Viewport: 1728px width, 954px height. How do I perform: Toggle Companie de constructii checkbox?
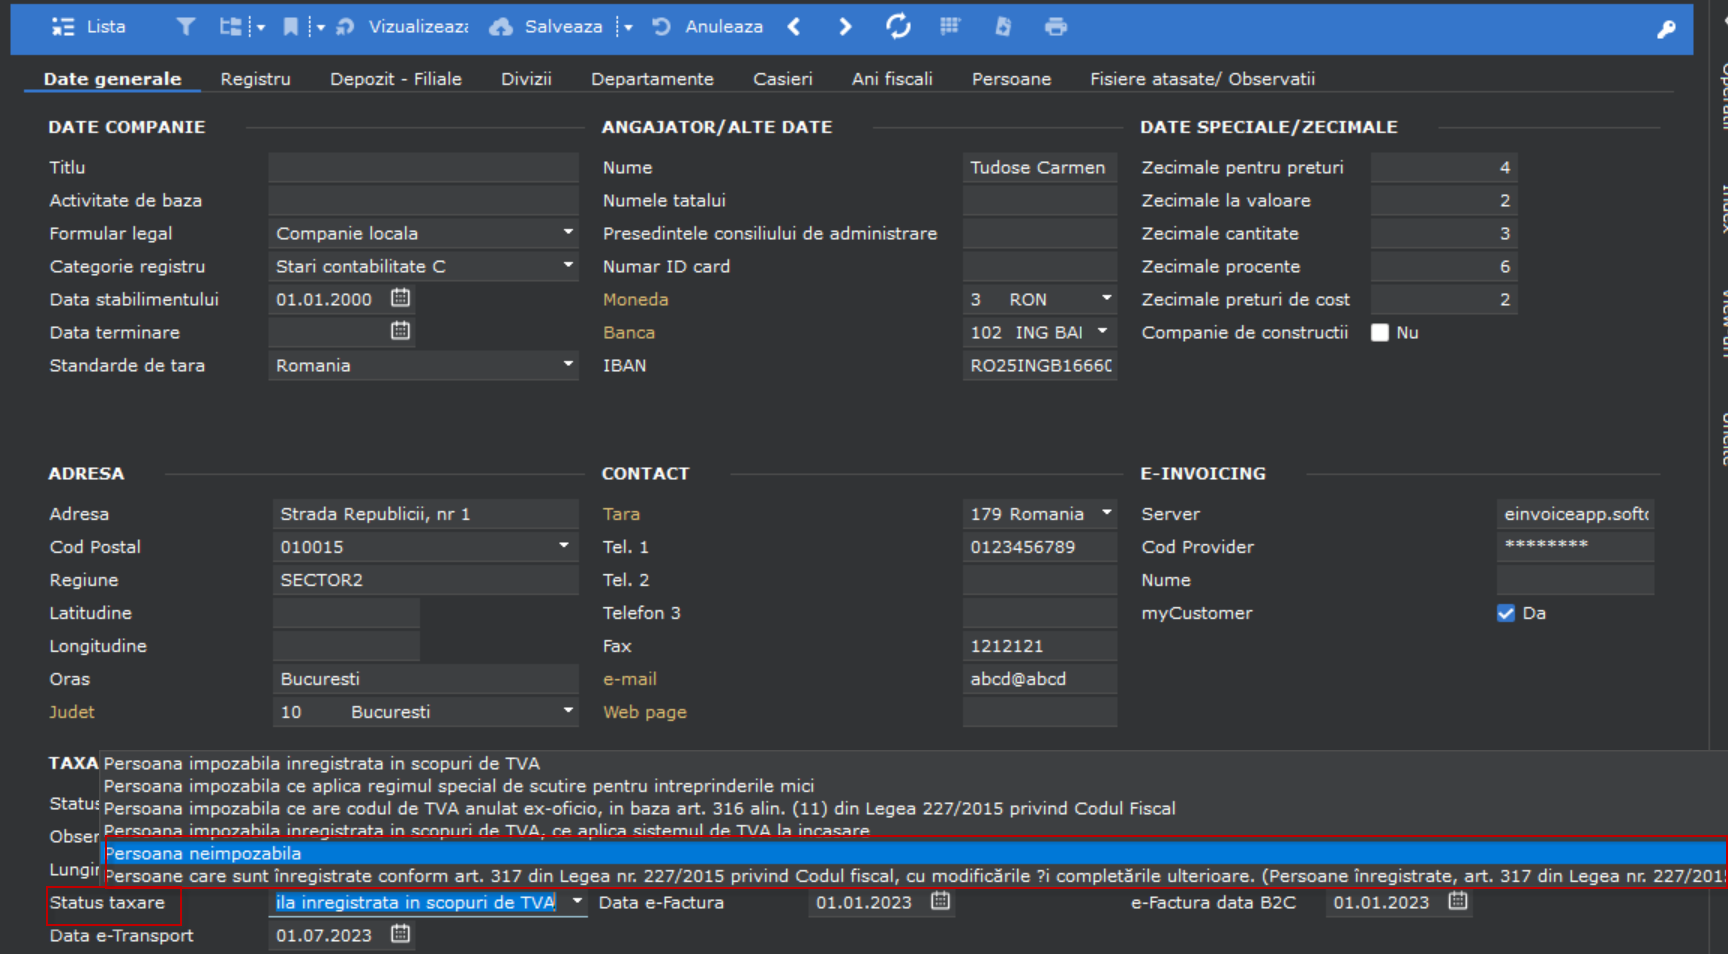click(1380, 333)
